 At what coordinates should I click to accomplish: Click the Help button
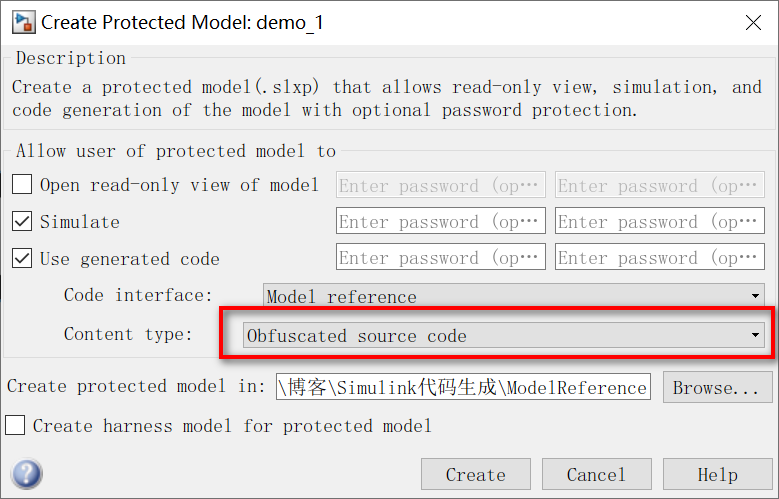coord(717,474)
